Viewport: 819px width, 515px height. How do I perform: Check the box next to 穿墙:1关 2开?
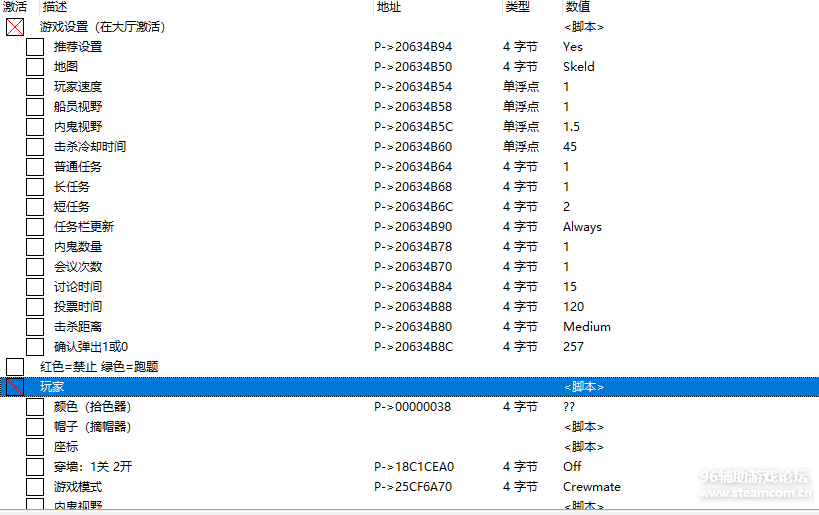35,467
